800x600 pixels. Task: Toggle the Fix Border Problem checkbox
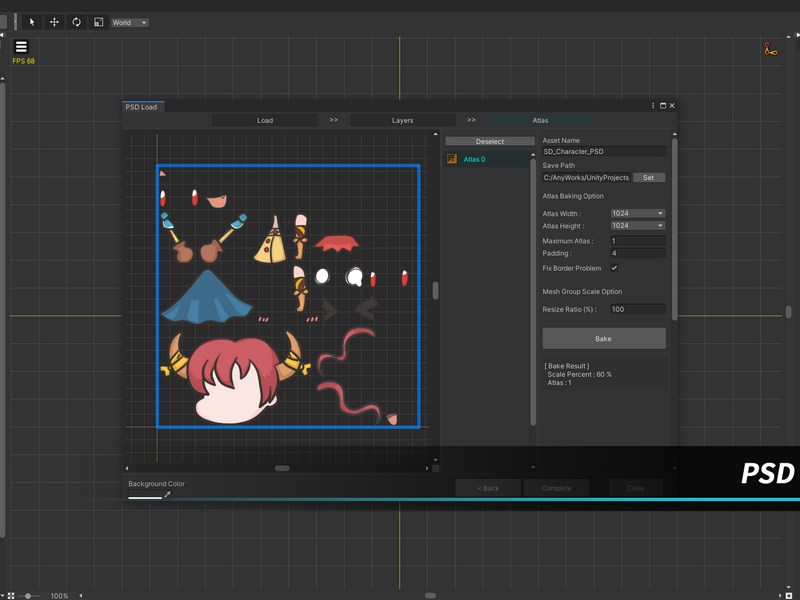[x=614, y=268]
